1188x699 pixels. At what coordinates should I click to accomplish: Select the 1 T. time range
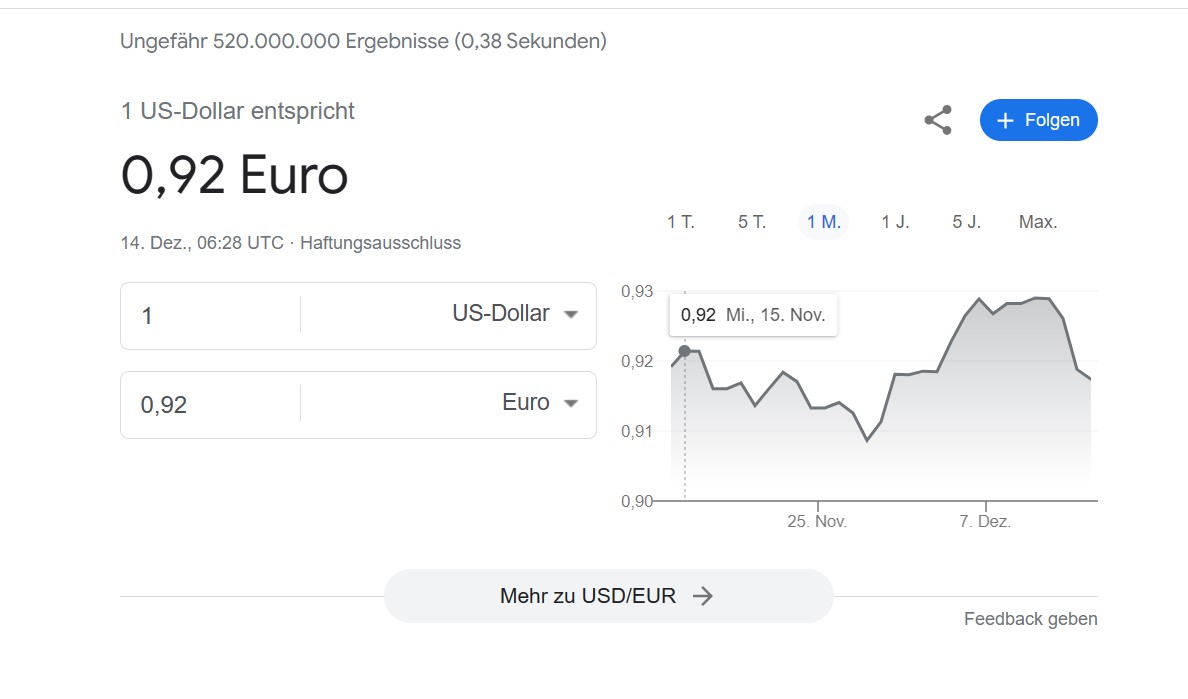(680, 222)
